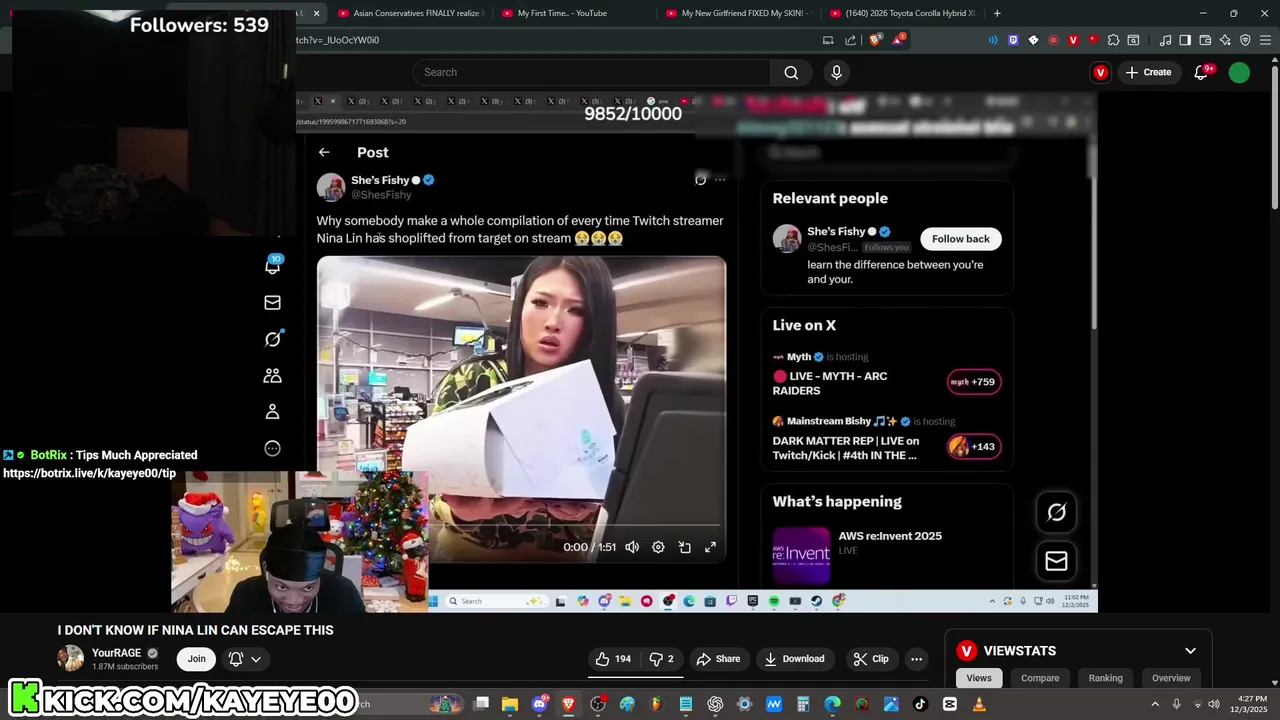Screen dimensions: 1280x720
Task: Select the Overview tab in ViewStats
Action: click(x=1171, y=678)
